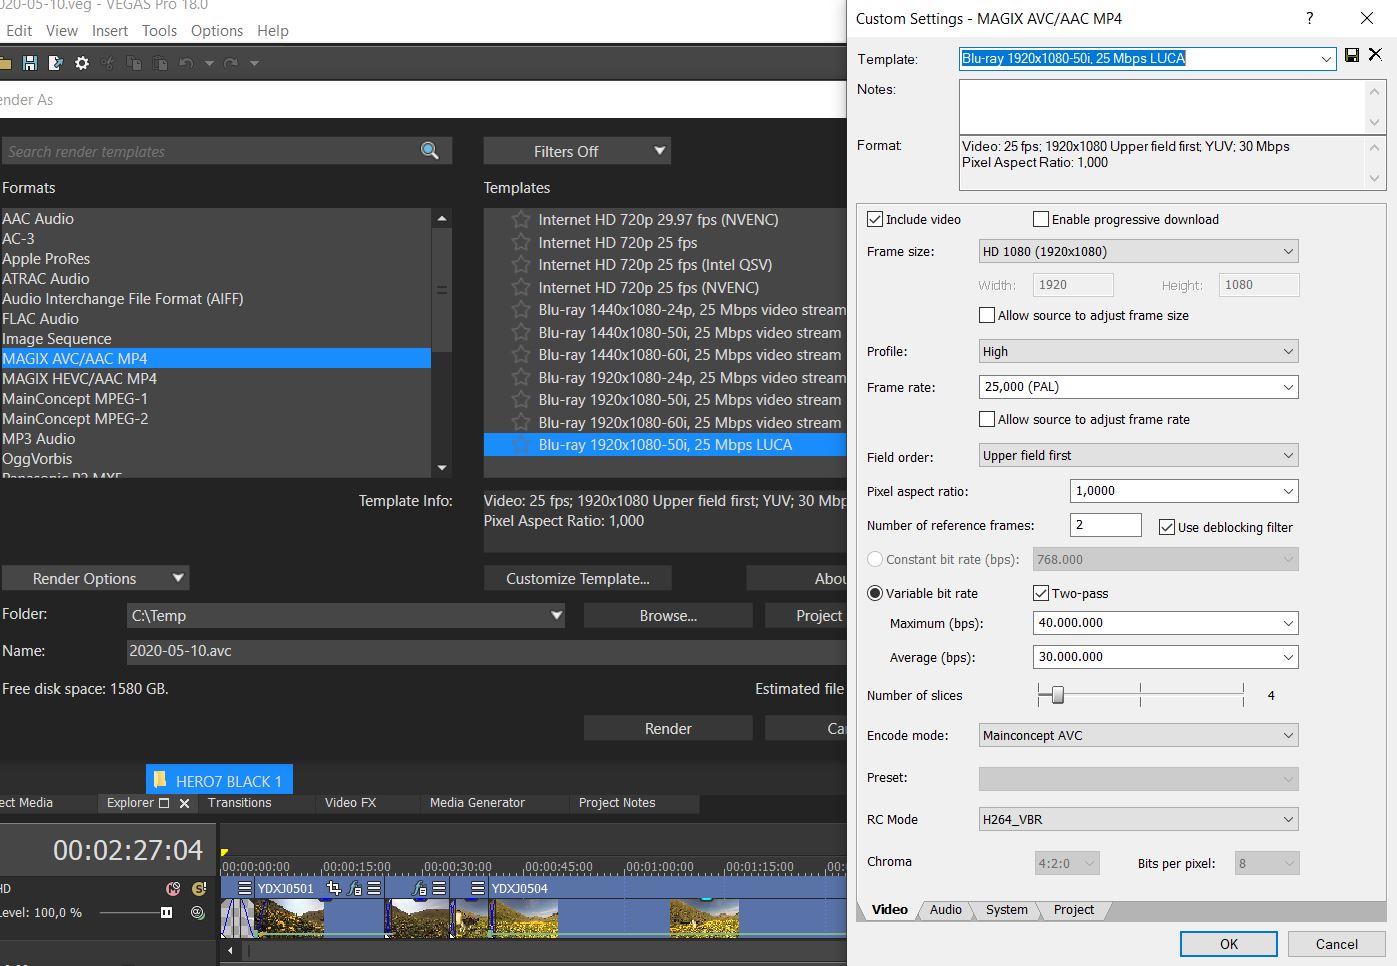Open Field order dropdown
The width and height of the screenshot is (1397, 966).
(x=1138, y=455)
